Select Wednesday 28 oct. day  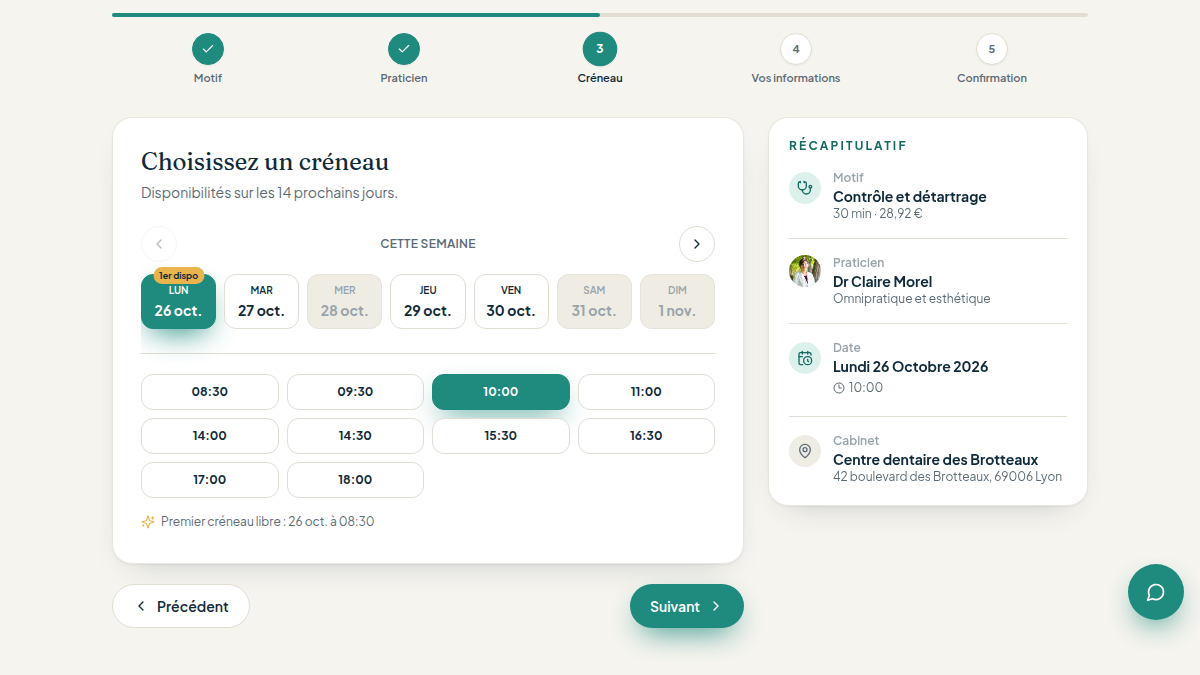click(345, 301)
